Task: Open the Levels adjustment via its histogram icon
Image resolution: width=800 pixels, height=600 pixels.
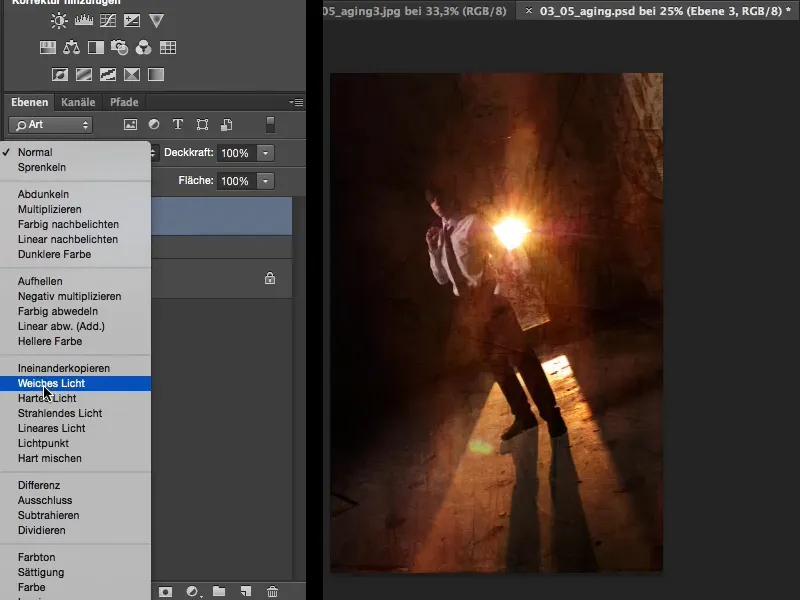Action: pos(84,19)
